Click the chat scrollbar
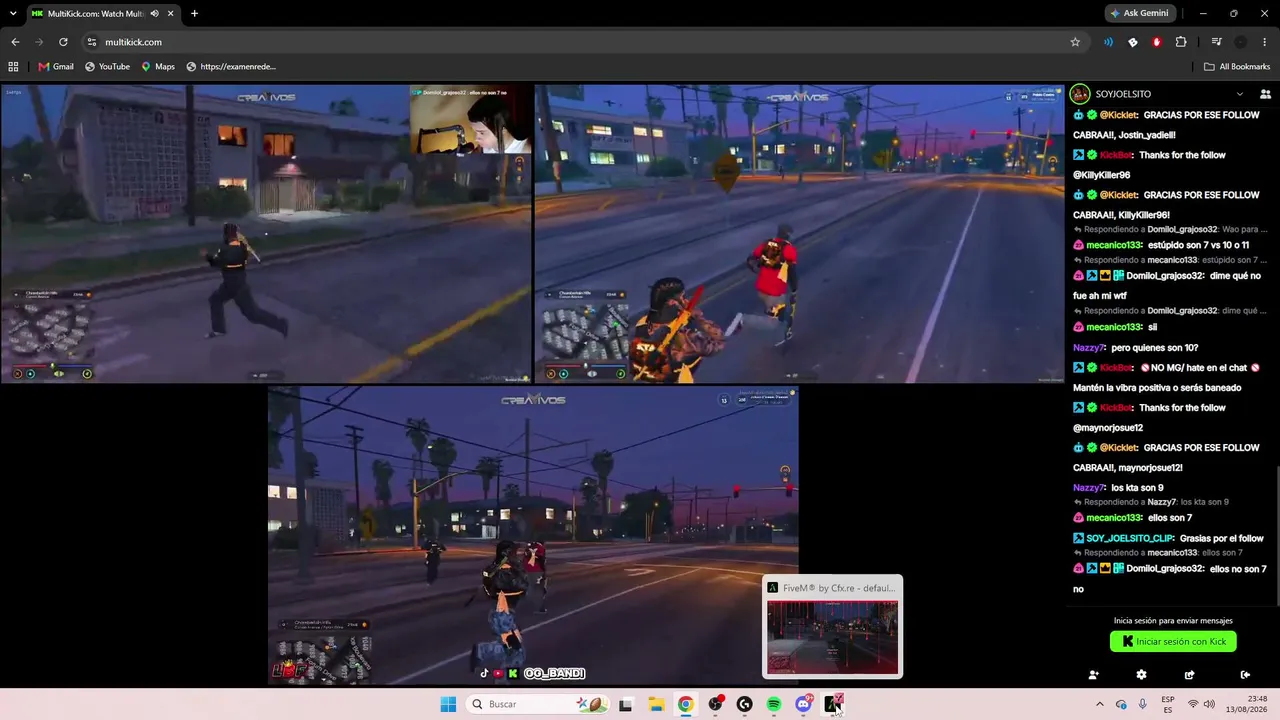 [x=1276, y=533]
